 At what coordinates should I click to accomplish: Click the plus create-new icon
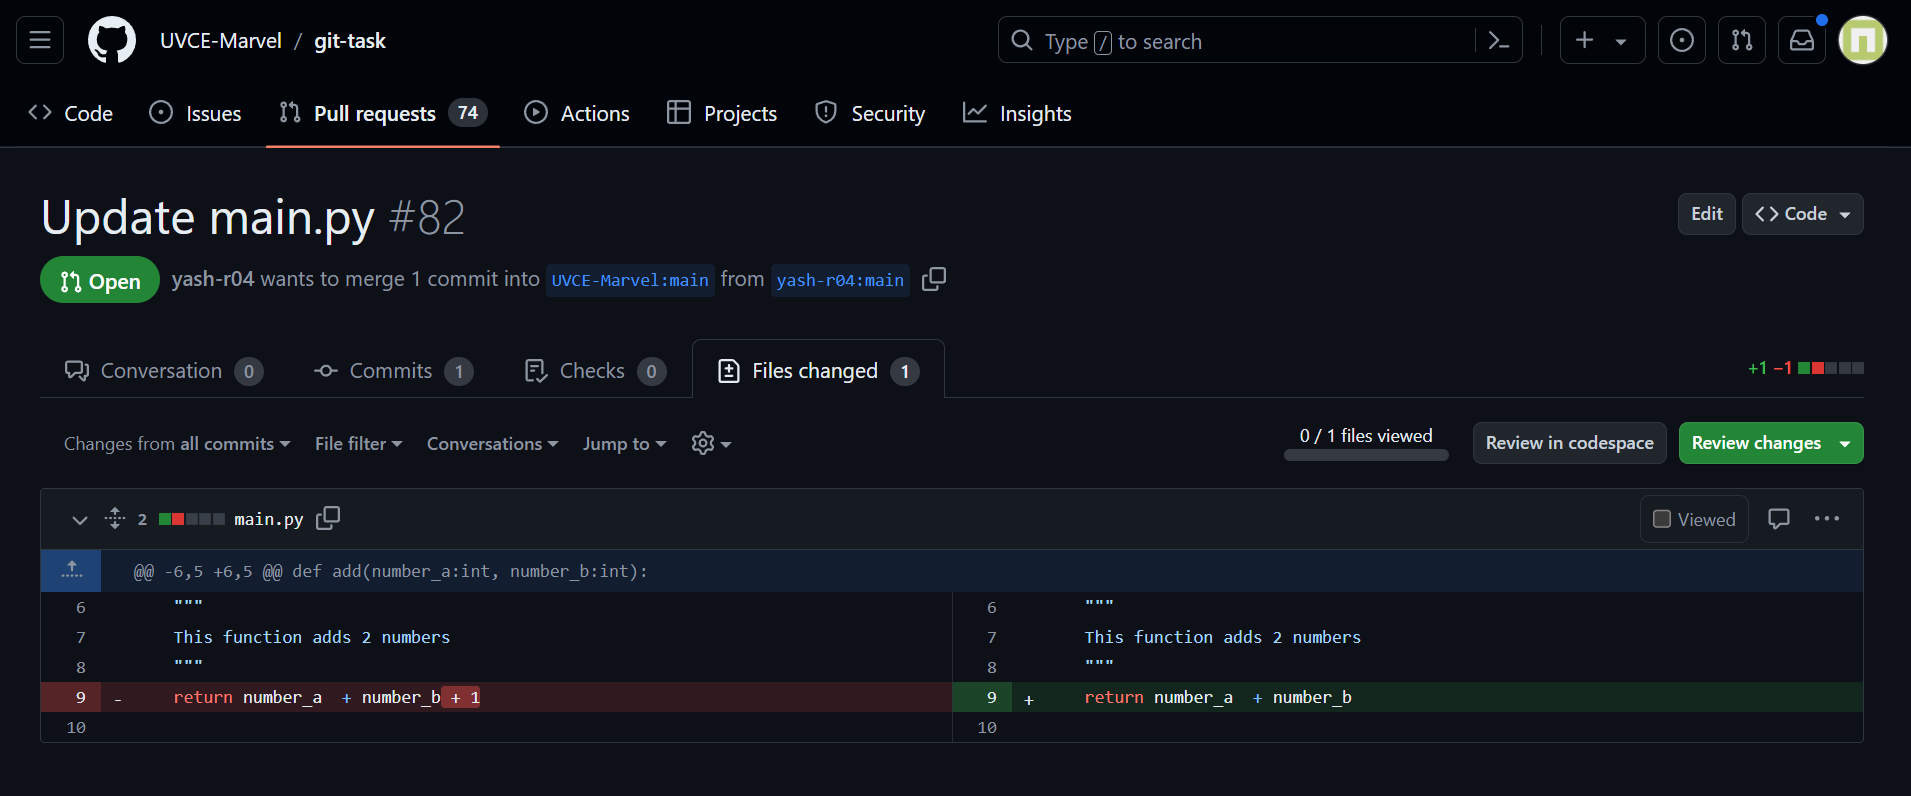tap(1585, 40)
